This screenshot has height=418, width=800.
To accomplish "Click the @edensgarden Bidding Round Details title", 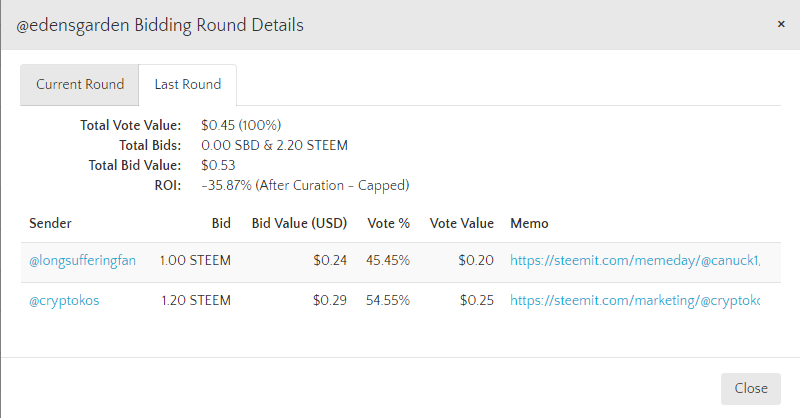I will (160, 25).
